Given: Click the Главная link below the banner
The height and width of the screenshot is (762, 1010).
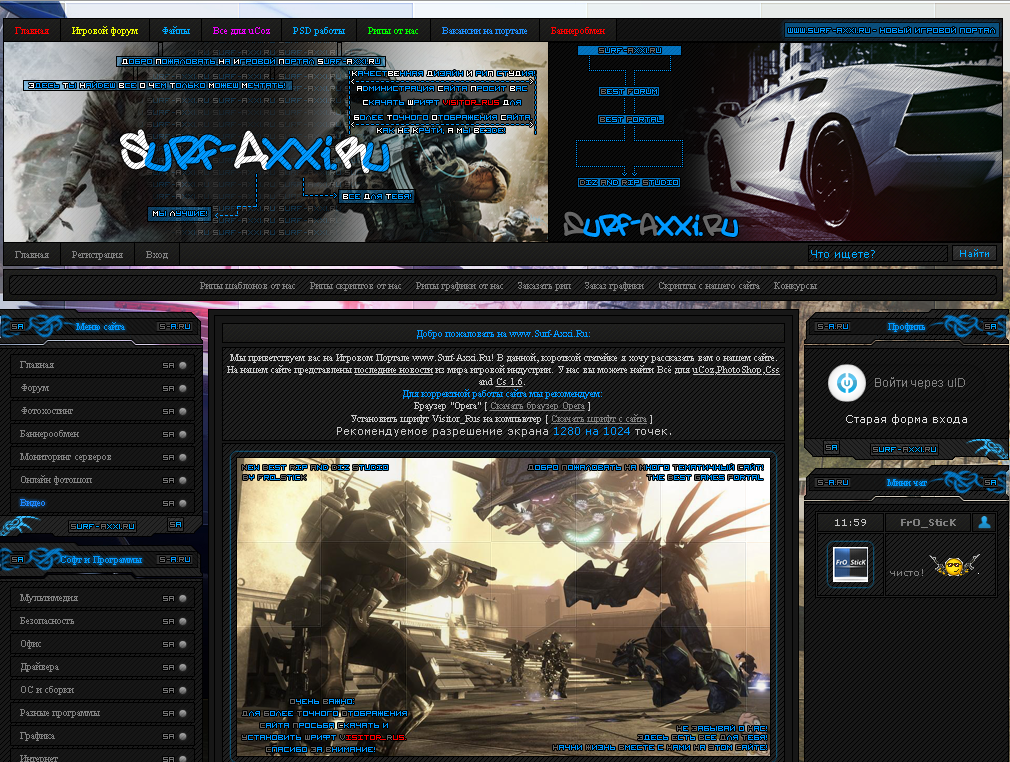Looking at the screenshot, I should point(32,254).
